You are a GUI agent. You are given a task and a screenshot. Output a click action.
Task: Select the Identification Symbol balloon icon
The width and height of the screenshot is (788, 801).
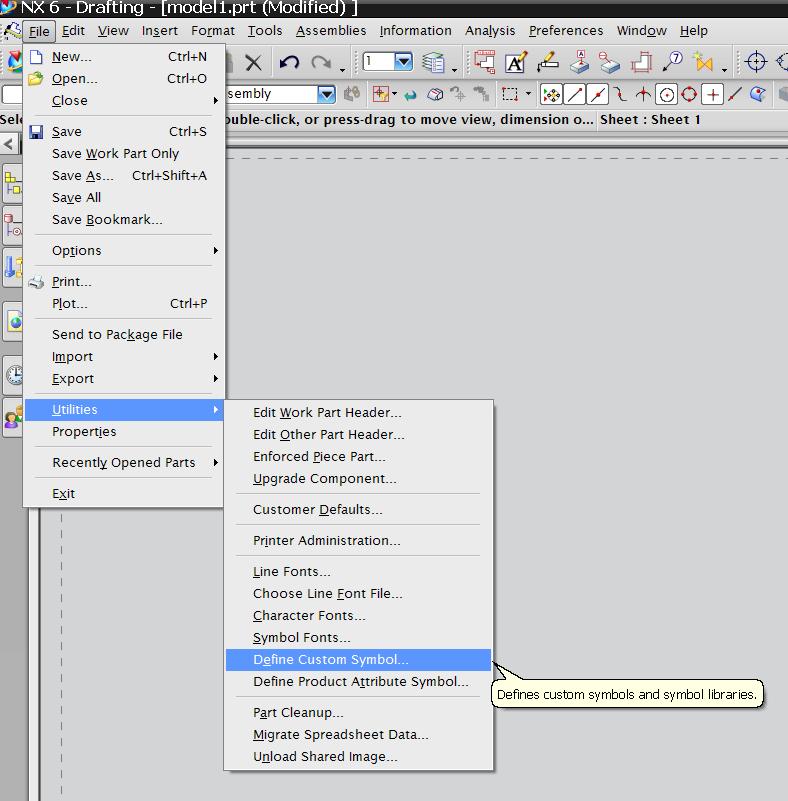(x=672, y=62)
